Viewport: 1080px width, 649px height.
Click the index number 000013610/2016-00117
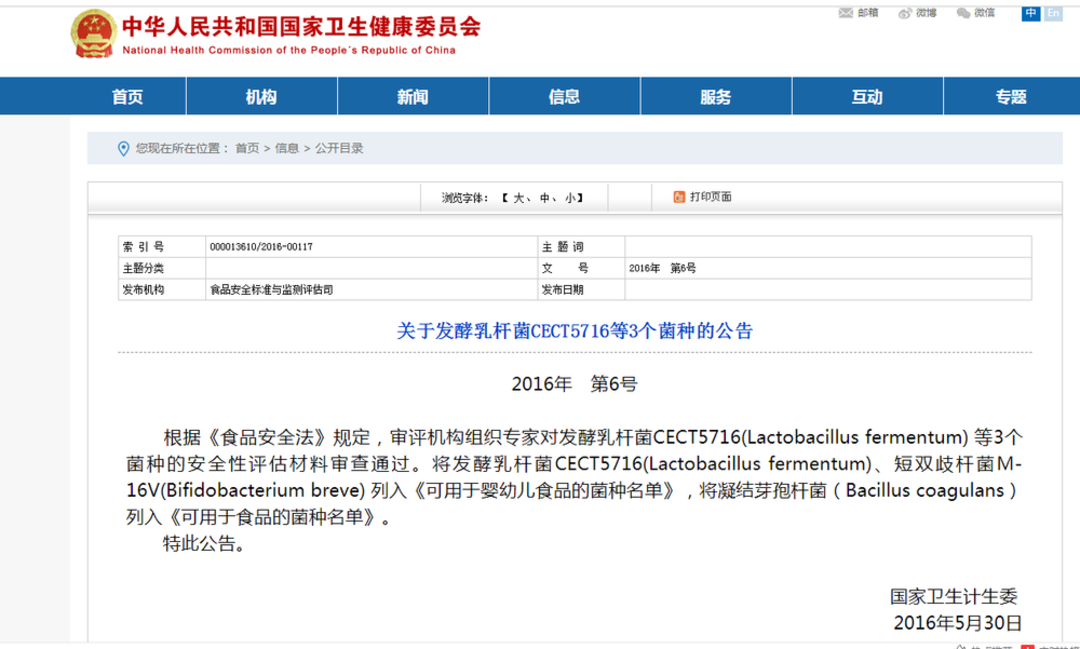[x=261, y=247]
